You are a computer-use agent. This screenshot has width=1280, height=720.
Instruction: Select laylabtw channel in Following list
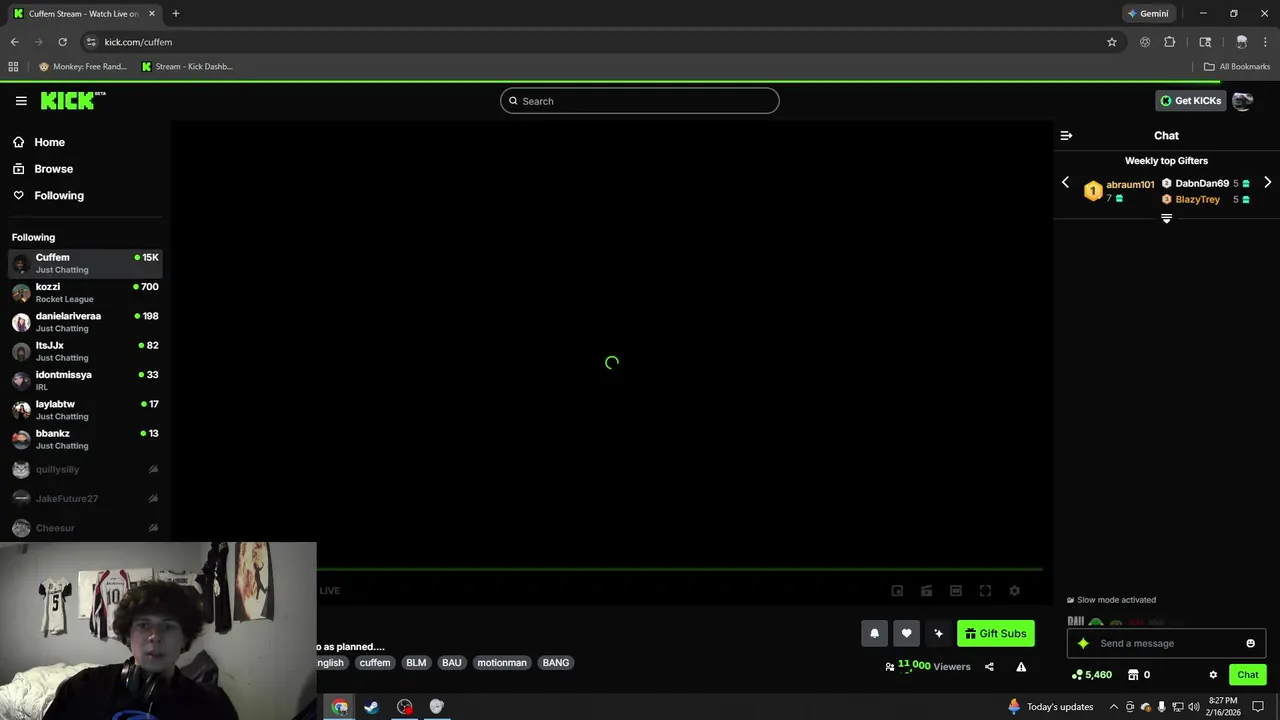(x=85, y=410)
